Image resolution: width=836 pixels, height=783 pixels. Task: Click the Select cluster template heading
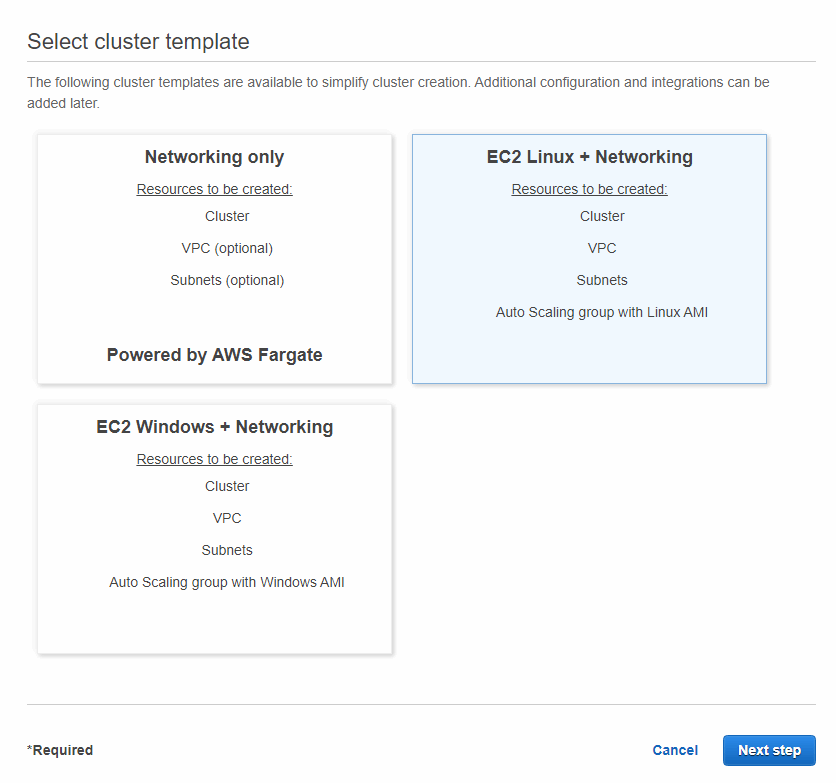coord(138,42)
